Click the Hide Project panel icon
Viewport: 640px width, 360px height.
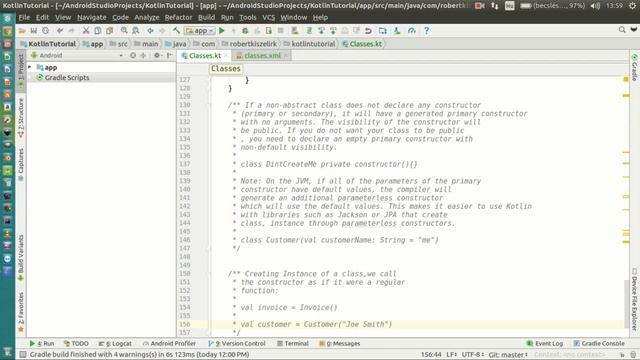pyautogui.click(x=170, y=56)
